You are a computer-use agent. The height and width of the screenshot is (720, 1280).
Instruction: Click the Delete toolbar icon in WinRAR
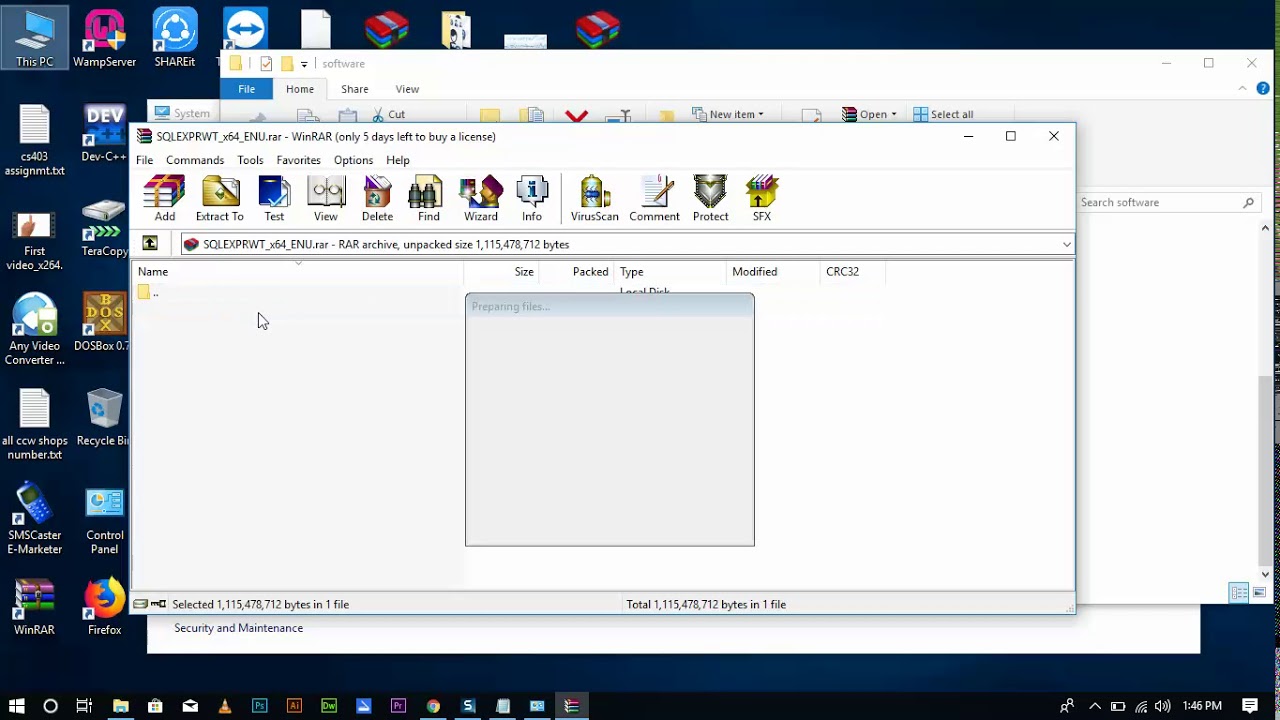(377, 198)
